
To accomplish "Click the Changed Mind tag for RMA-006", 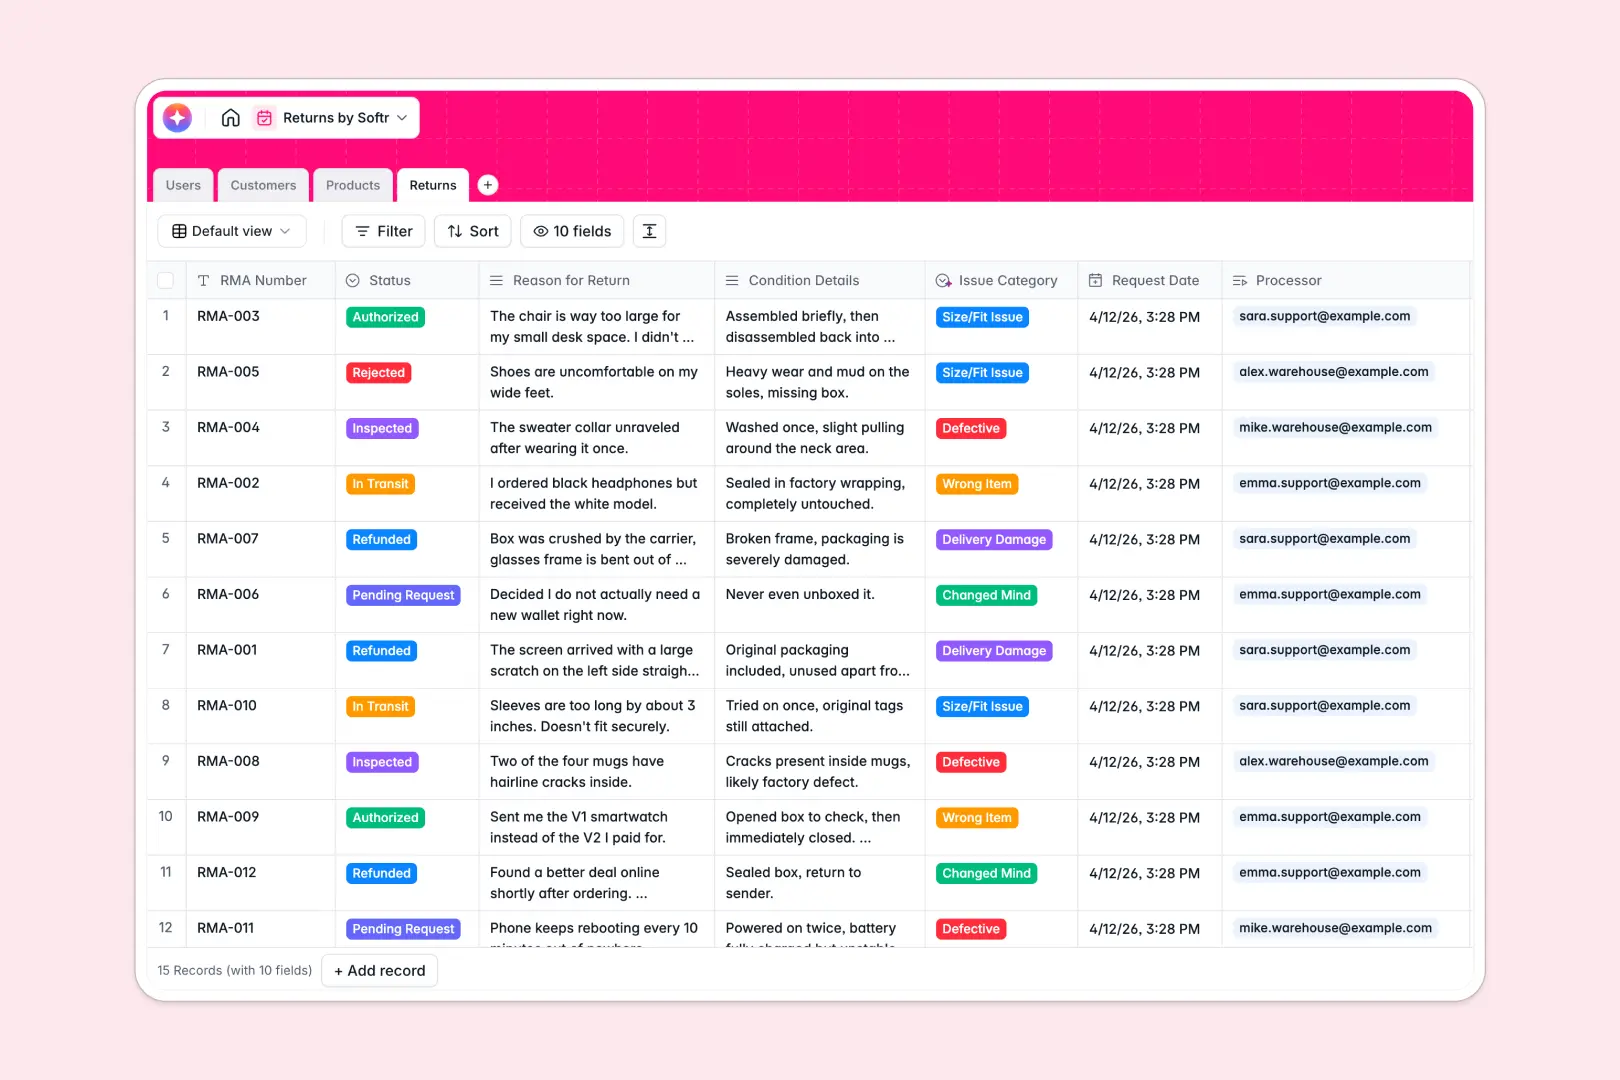I will [987, 595].
